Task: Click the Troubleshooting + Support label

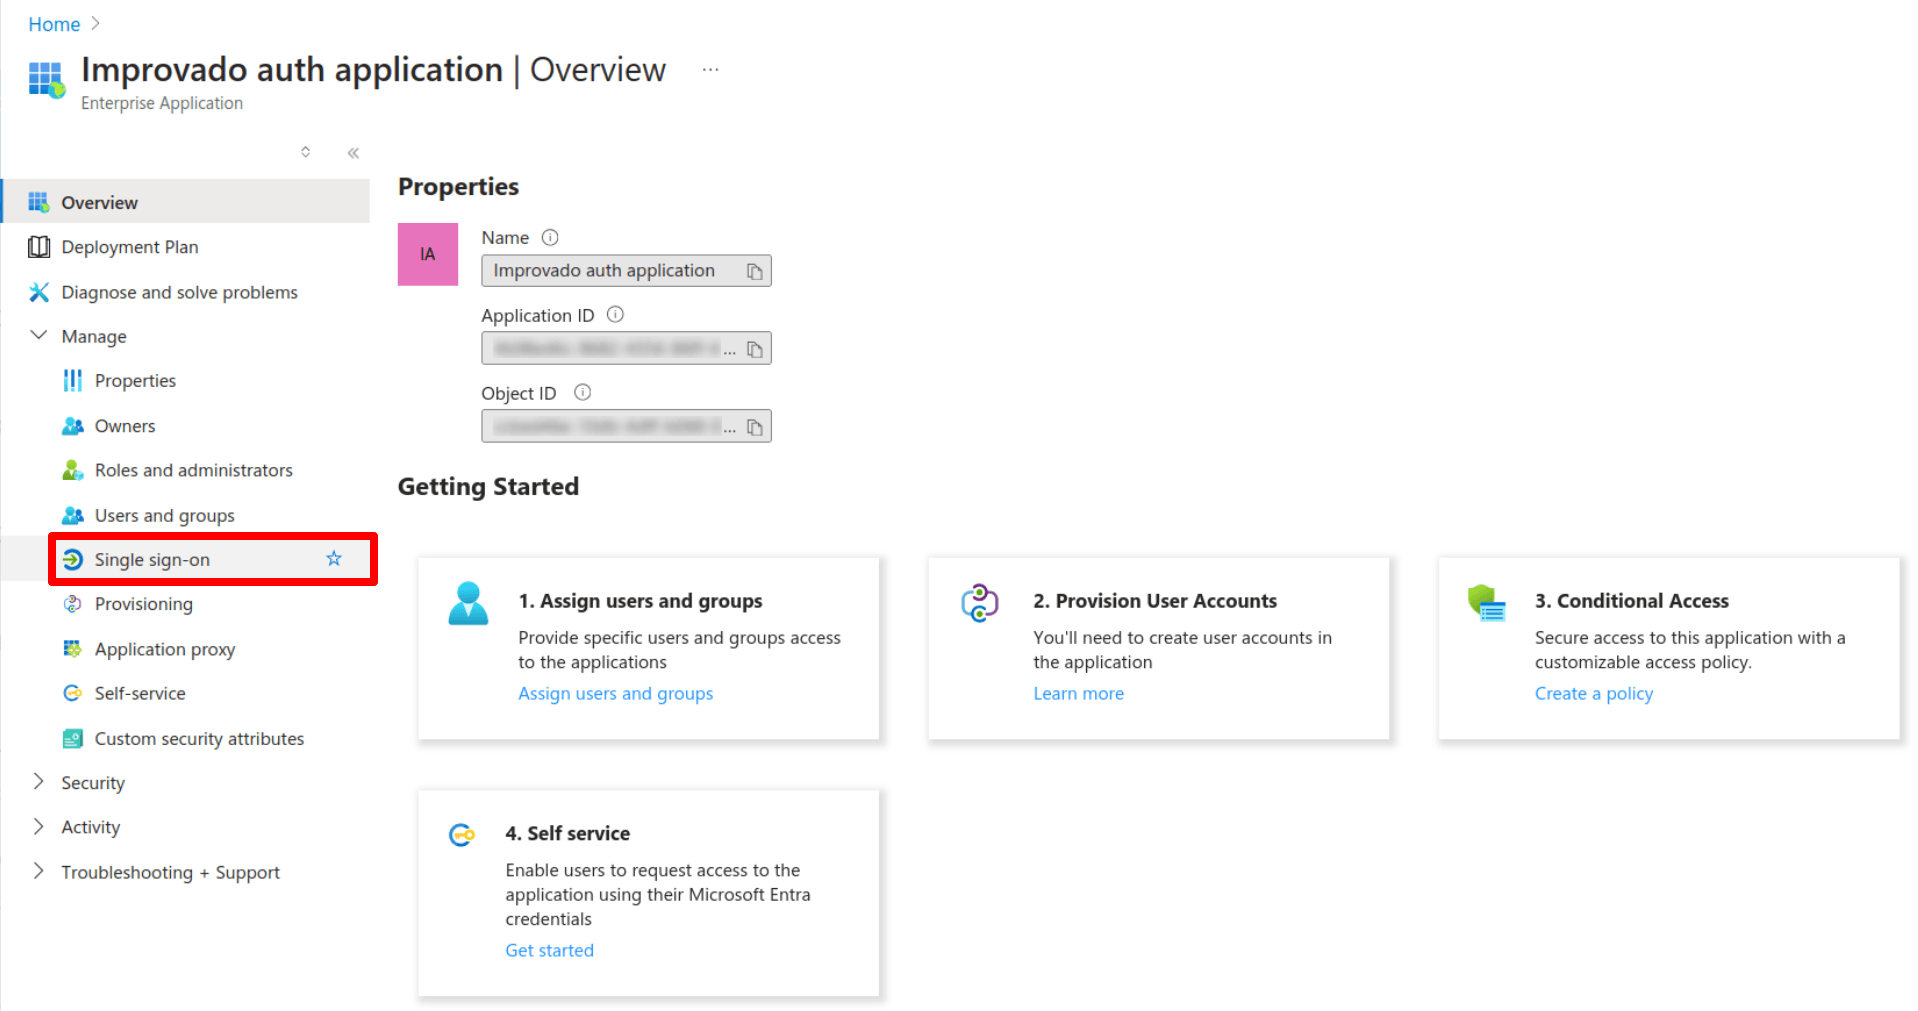Action: [170, 872]
